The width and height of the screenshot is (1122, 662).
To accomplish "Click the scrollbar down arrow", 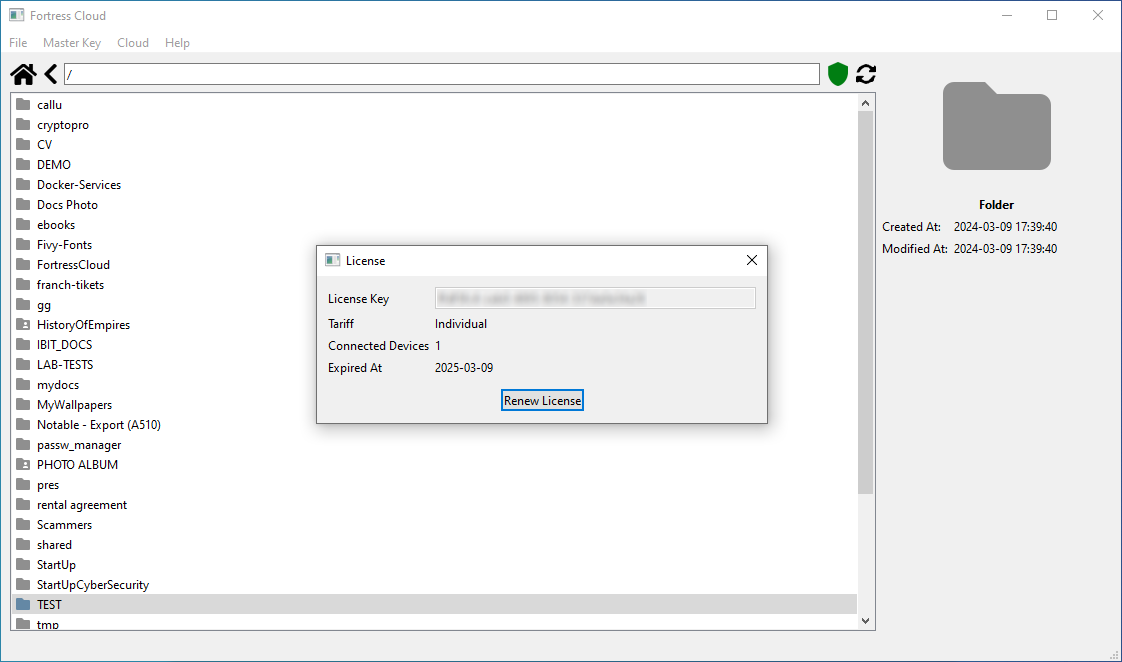I will (865, 620).
